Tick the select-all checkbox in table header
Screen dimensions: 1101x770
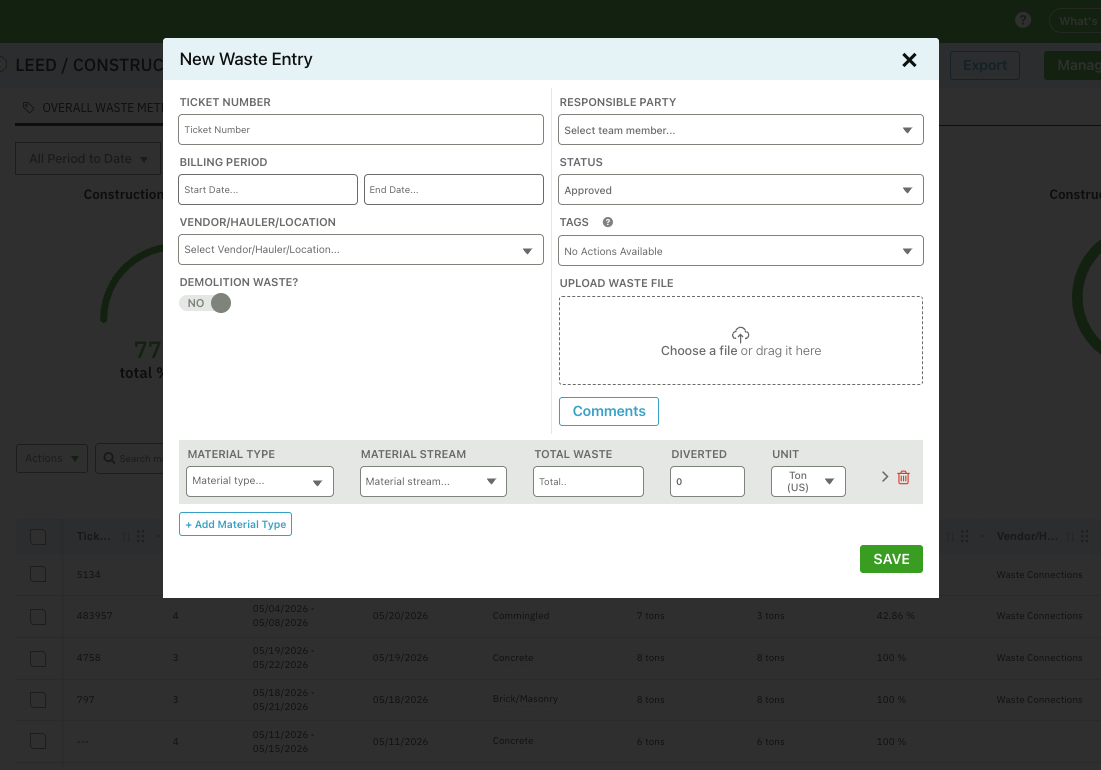pos(38,537)
